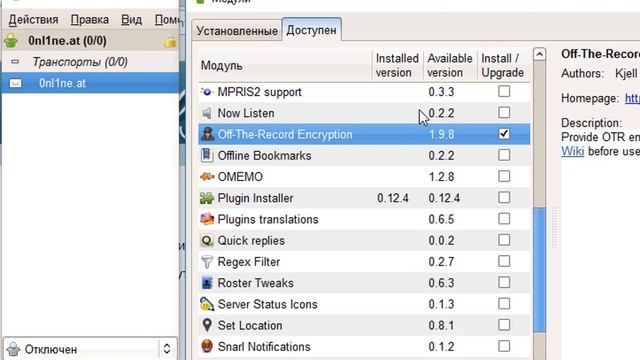Open the Отключен status dropdown
The image size is (640, 360).
click(x=90, y=349)
